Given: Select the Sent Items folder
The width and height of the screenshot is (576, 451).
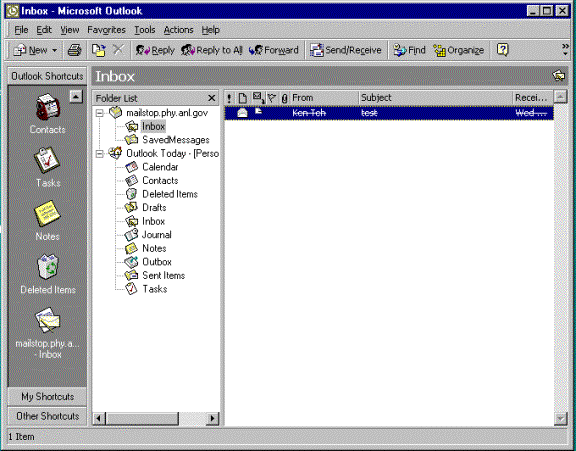Looking at the screenshot, I should click(x=163, y=275).
